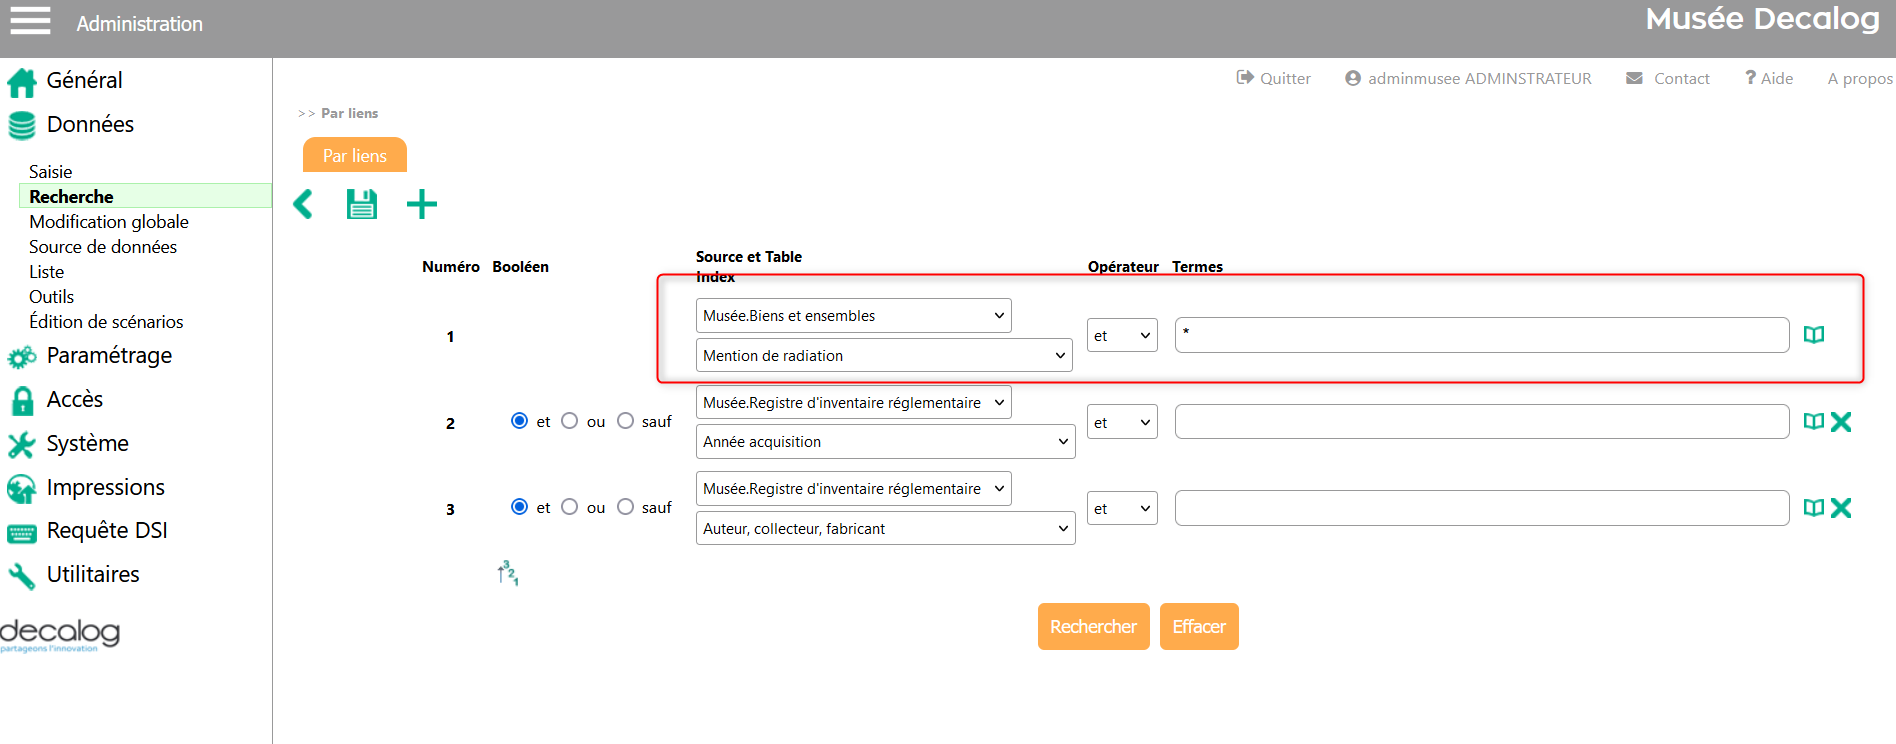Screen dimensions: 1896x744
Task: Click the Effacer button
Action: click(1198, 627)
